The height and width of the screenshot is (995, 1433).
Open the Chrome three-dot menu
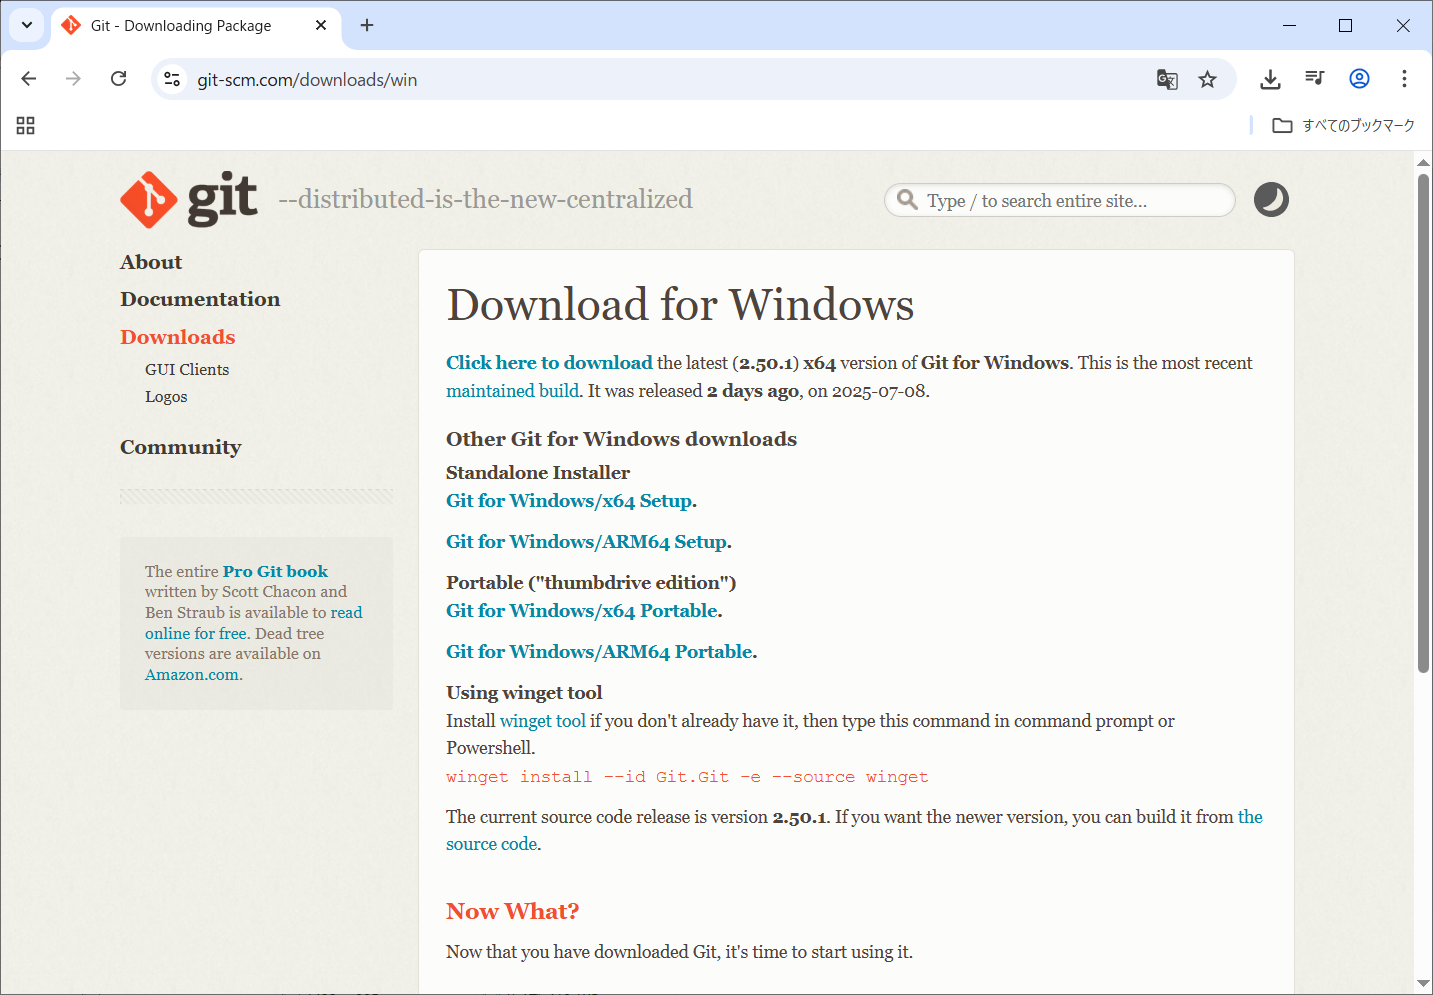tap(1404, 79)
